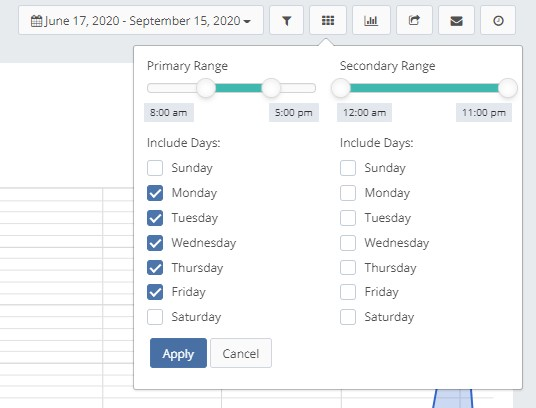Enable Sunday in Primary Range days
Image resolution: width=536 pixels, height=408 pixels.
pos(155,168)
